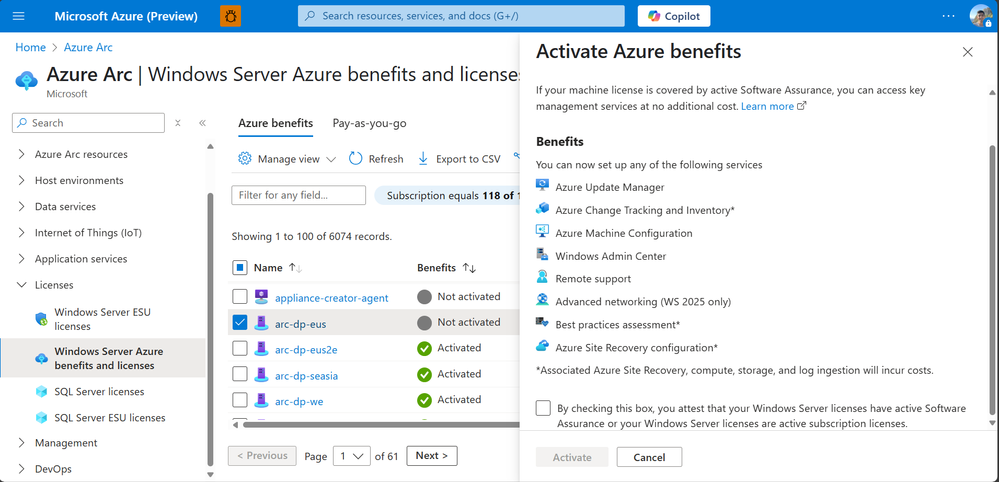This screenshot has width=999, height=482.
Task: Click Activated status icon for arc-dp-we
Action: (x=424, y=400)
